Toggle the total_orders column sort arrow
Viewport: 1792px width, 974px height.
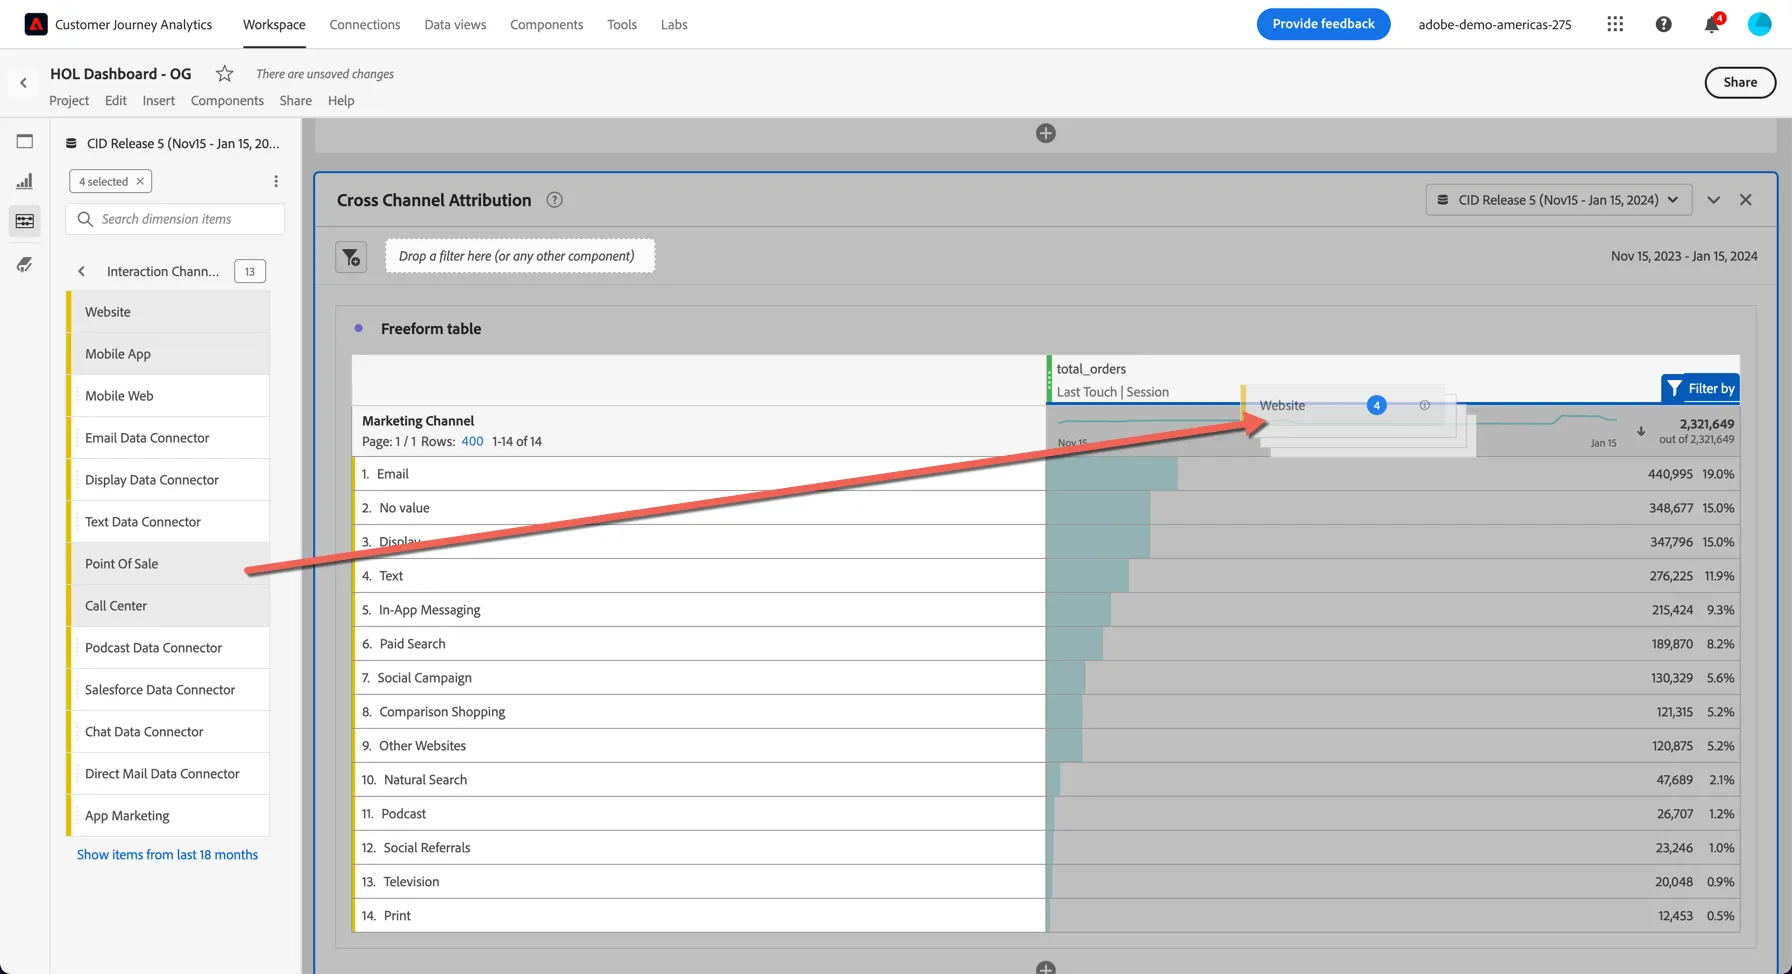coord(1641,431)
